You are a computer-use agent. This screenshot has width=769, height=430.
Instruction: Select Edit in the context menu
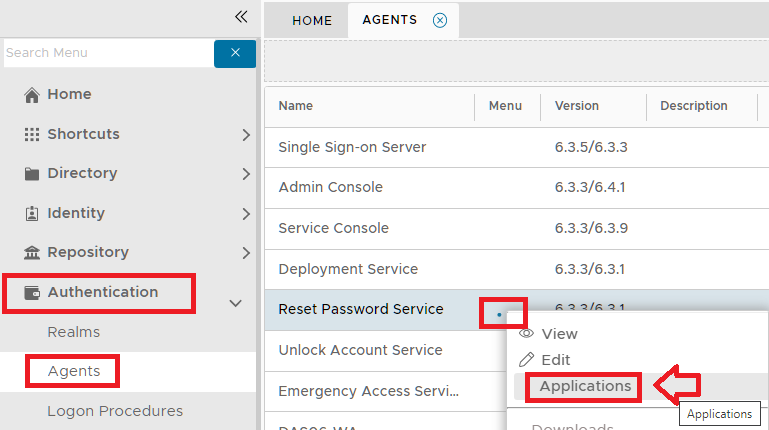coord(555,360)
